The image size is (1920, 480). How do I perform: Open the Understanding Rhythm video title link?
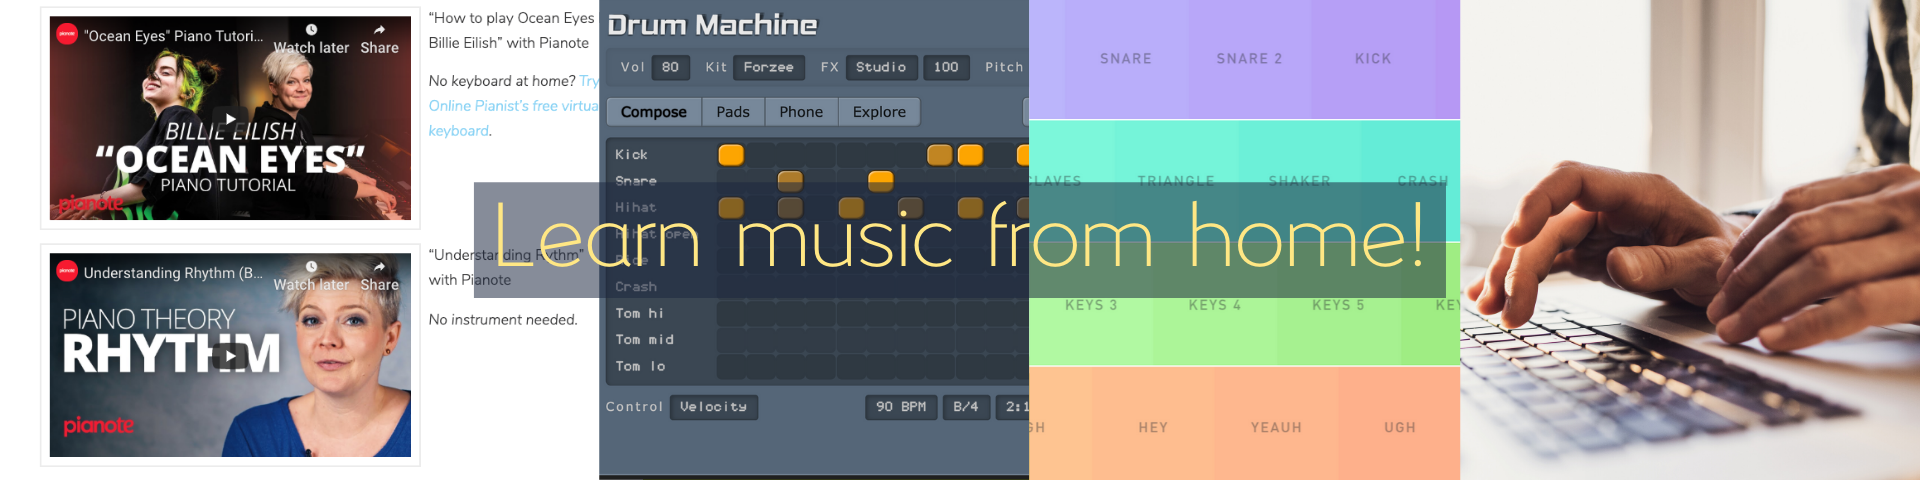point(174,273)
